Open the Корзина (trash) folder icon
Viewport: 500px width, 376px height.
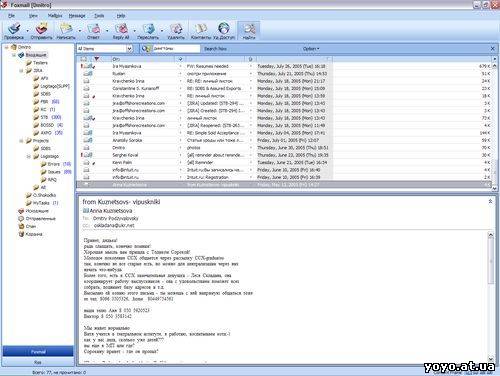point(21,234)
